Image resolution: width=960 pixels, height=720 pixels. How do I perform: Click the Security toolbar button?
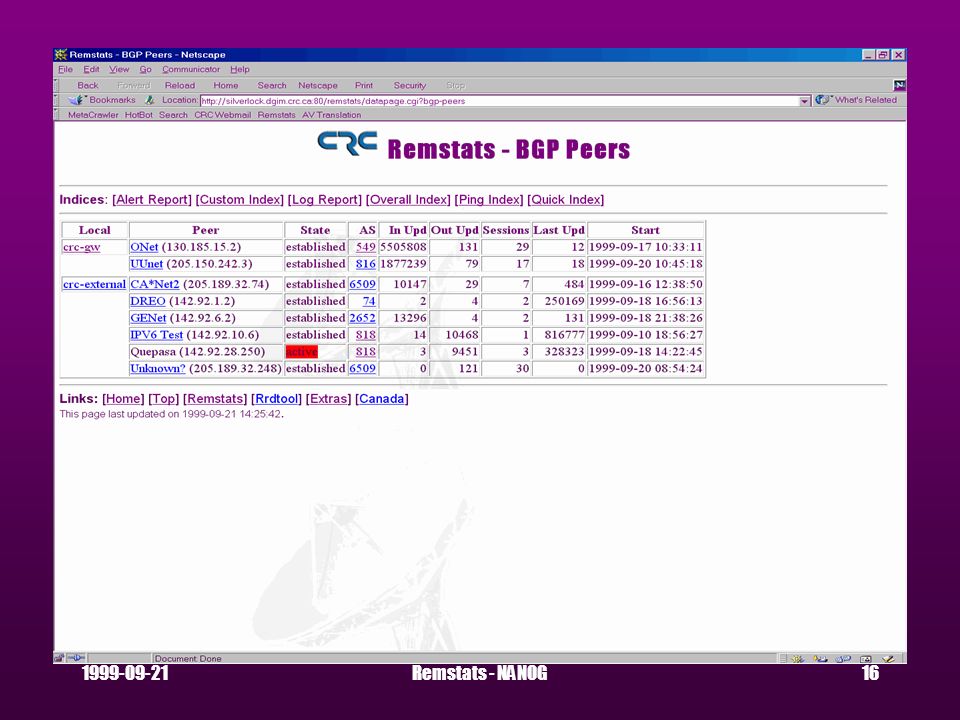[x=409, y=85]
